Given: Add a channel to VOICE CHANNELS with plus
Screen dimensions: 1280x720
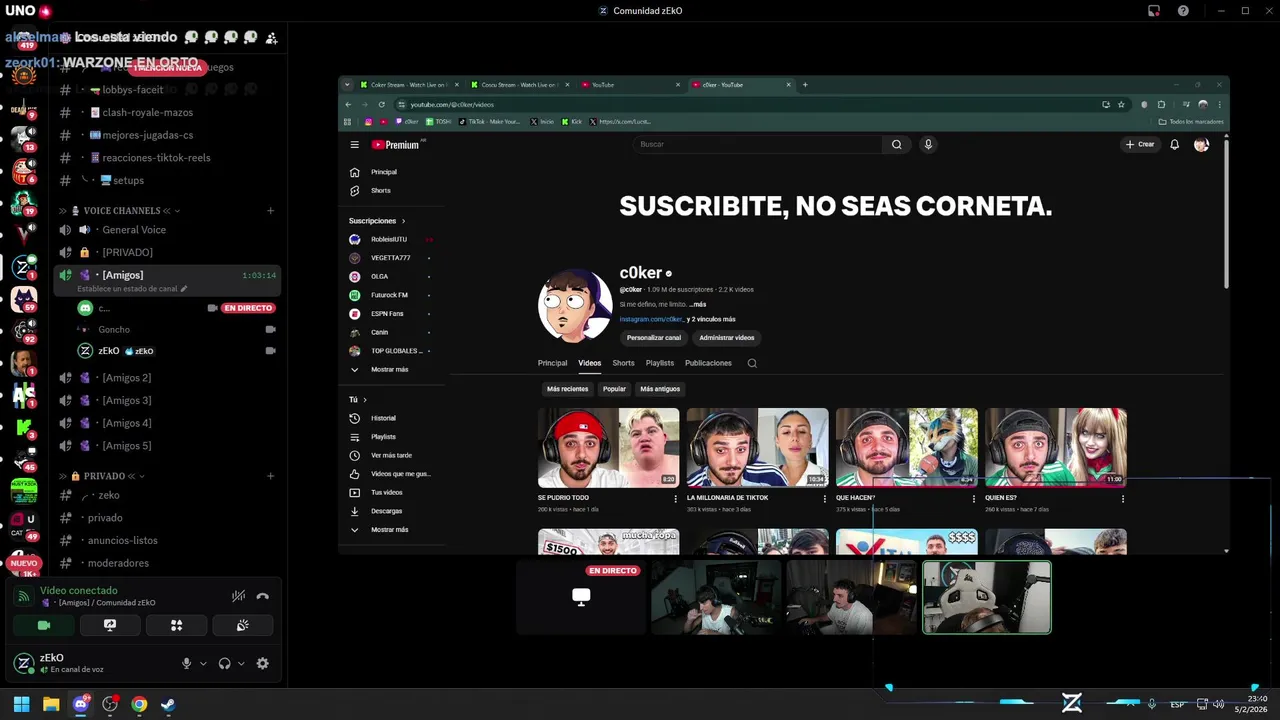Looking at the screenshot, I should click(x=270, y=211).
